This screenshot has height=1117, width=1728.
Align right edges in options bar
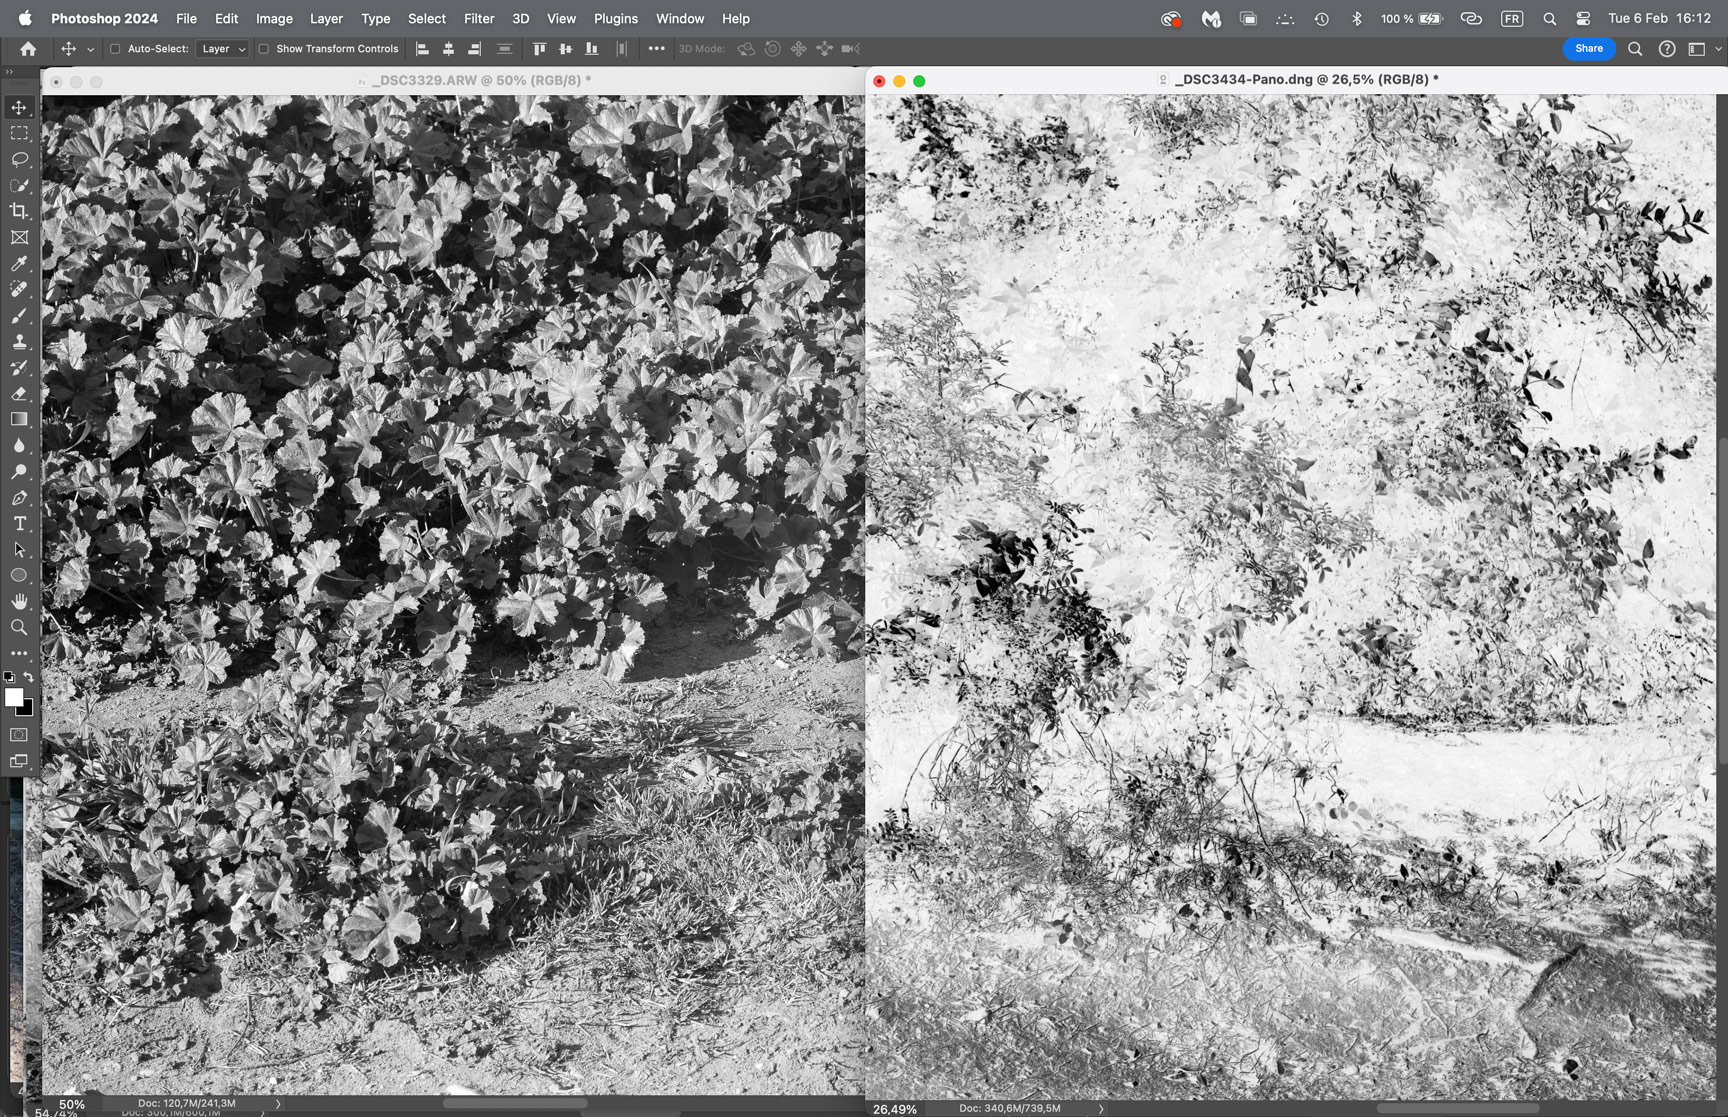click(474, 48)
